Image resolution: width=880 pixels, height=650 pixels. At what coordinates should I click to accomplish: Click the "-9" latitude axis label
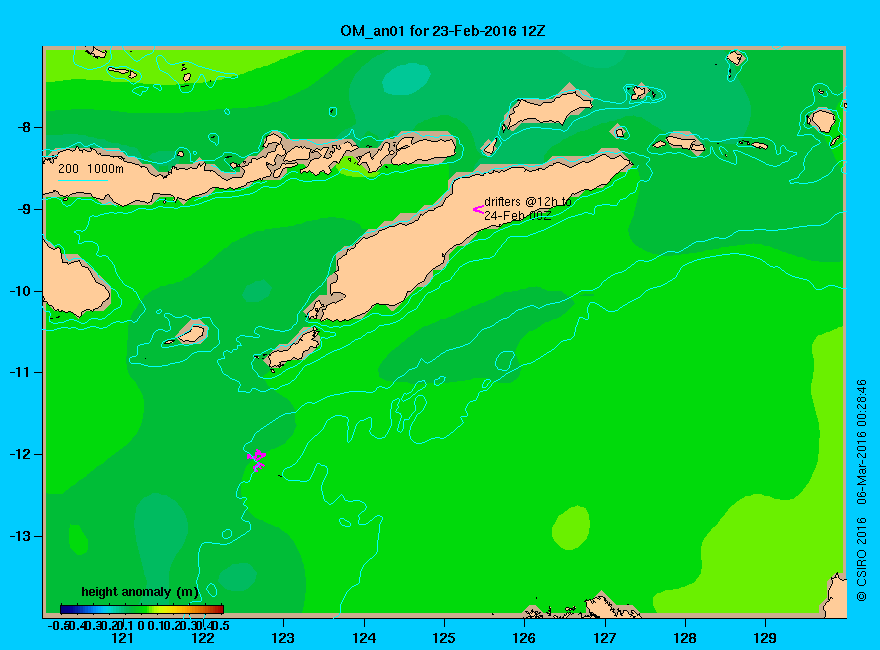pyautogui.click(x=24, y=209)
